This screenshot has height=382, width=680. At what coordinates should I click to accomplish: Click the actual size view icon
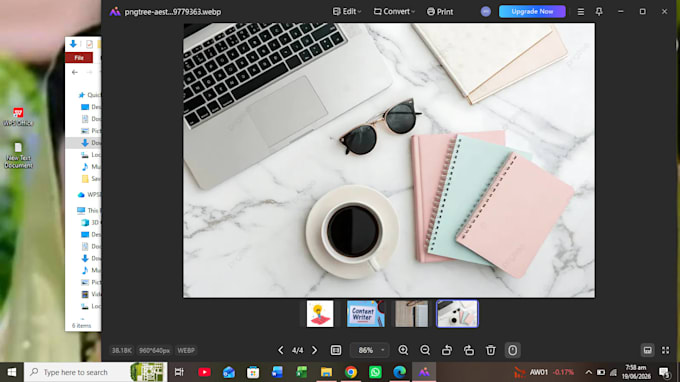point(336,350)
